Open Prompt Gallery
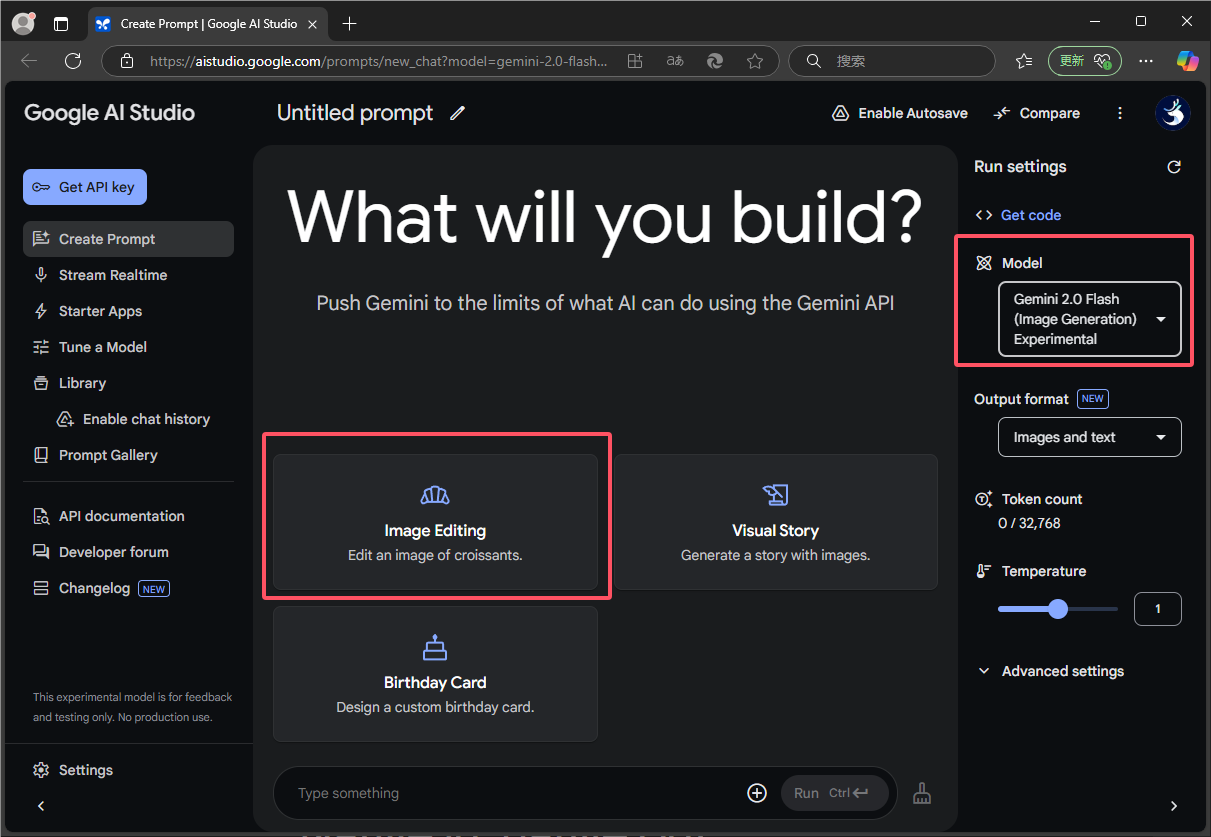This screenshot has height=837, width=1211. 128,455
